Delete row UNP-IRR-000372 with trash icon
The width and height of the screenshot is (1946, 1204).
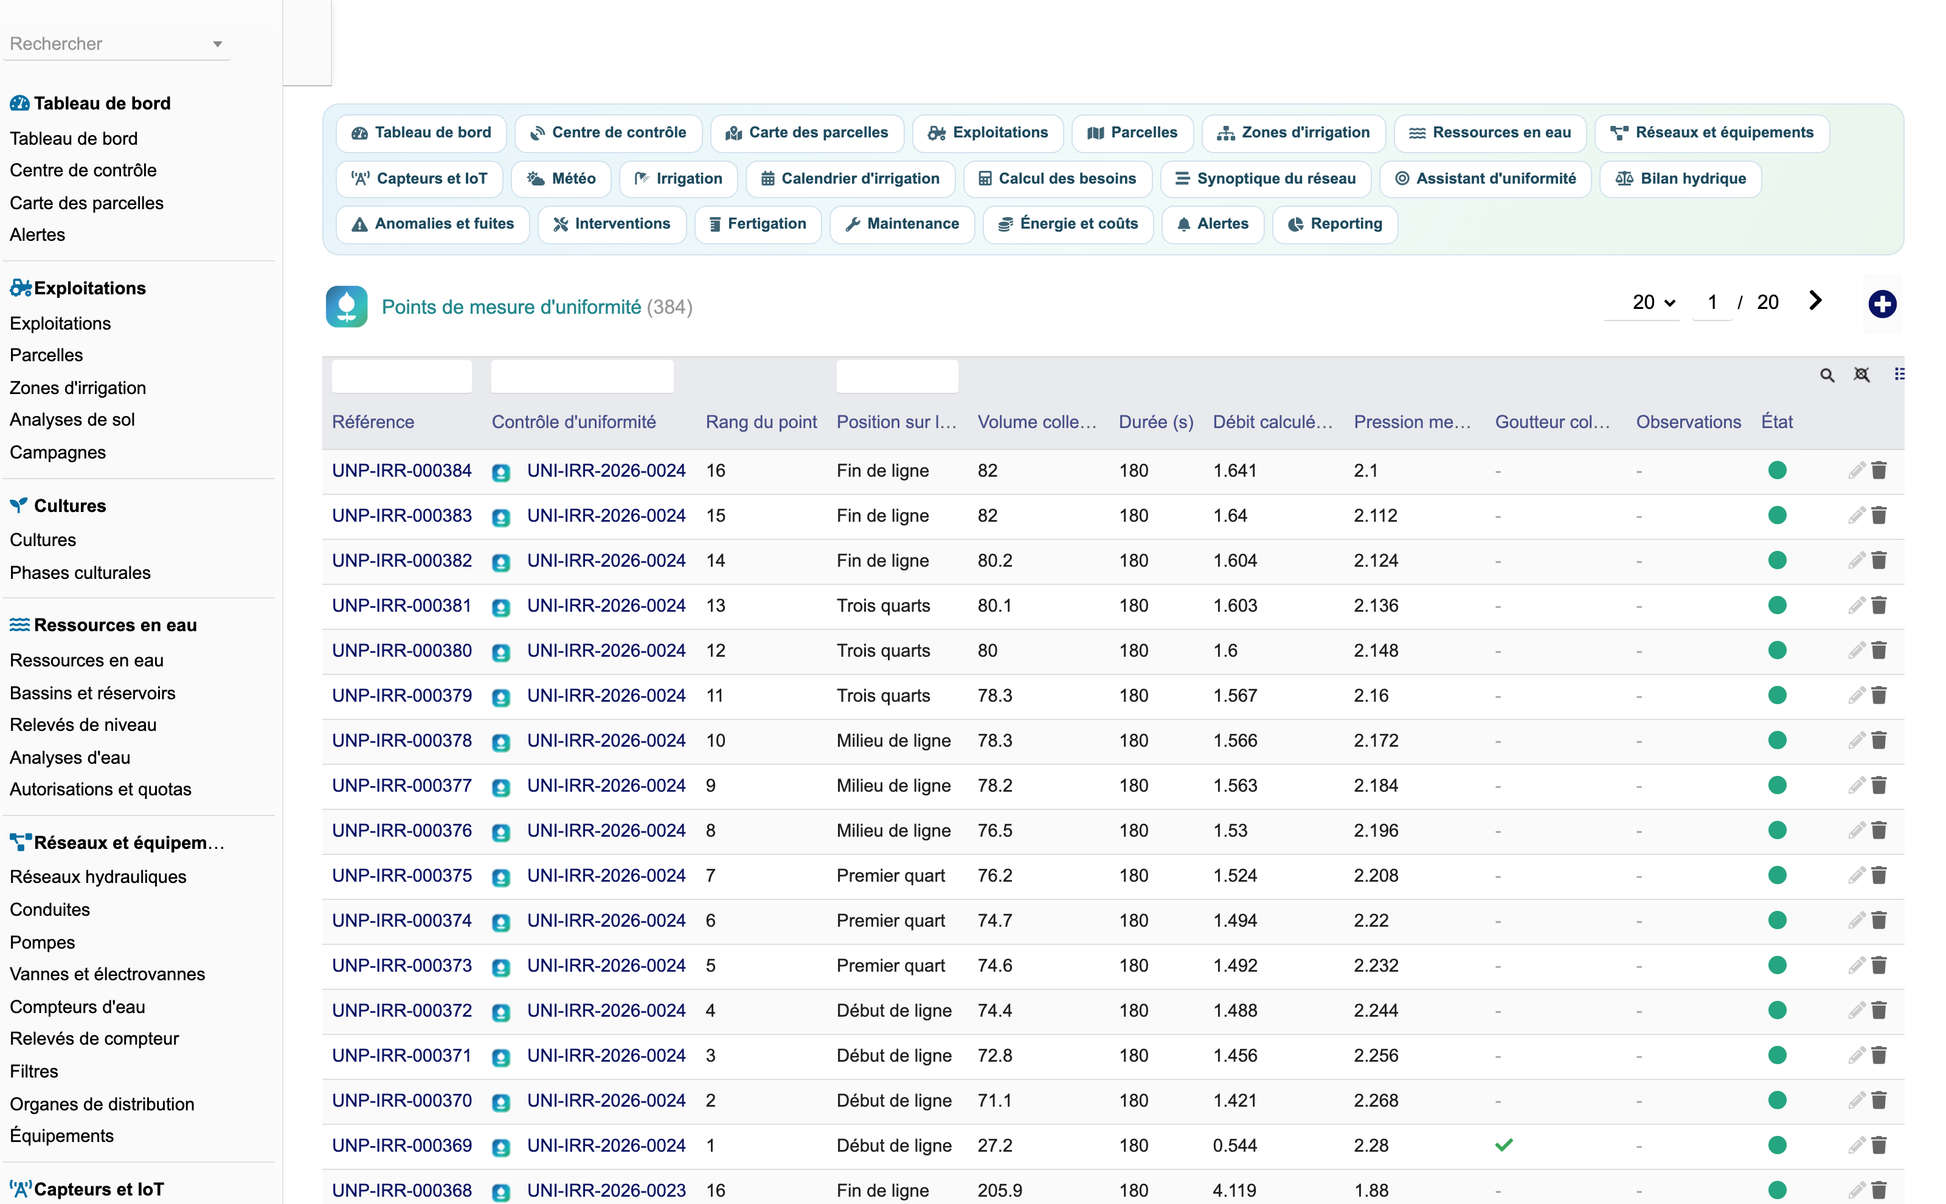pos(1879,1010)
